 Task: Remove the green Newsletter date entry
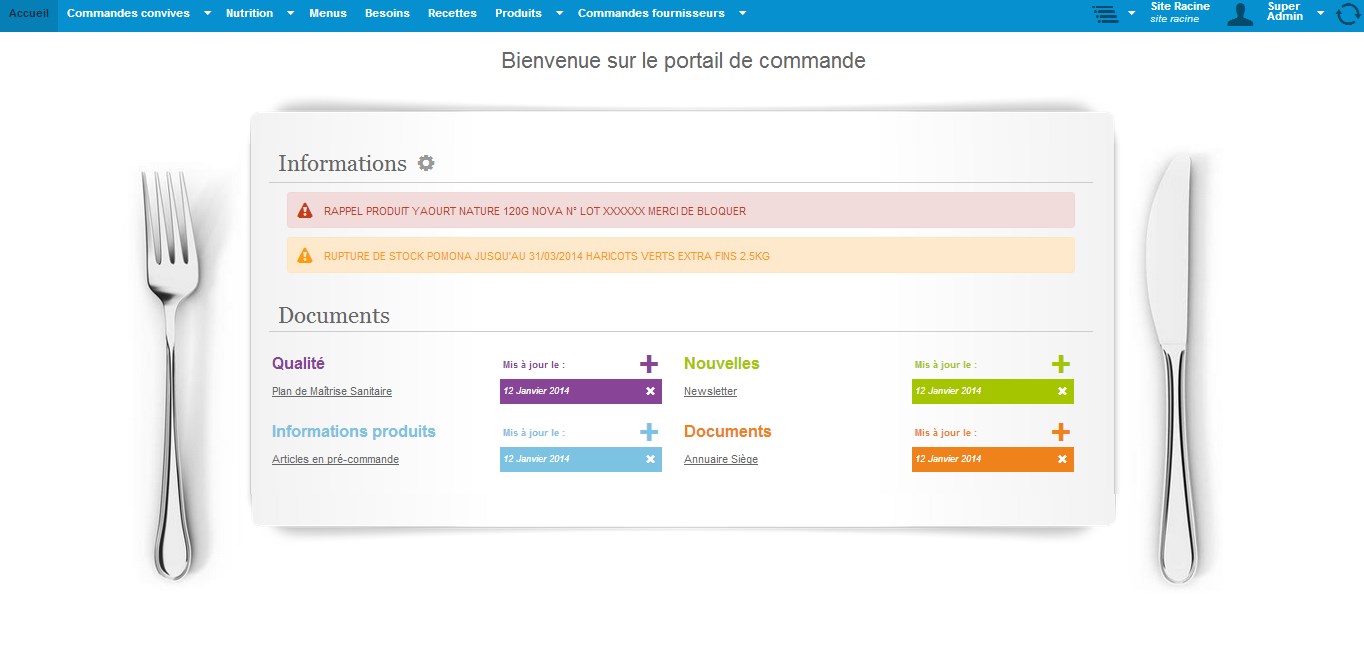tap(1062, 391)
